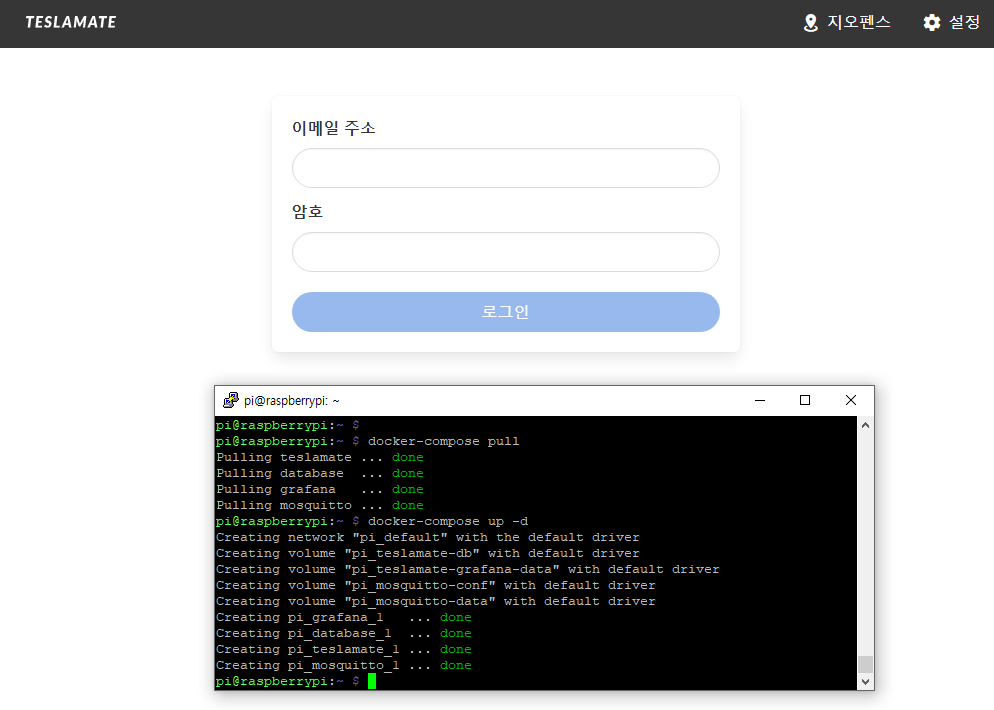Click 'pi_mosquitto-data' volume line
This screenshot has width=994, height=710.
(436, 601)
